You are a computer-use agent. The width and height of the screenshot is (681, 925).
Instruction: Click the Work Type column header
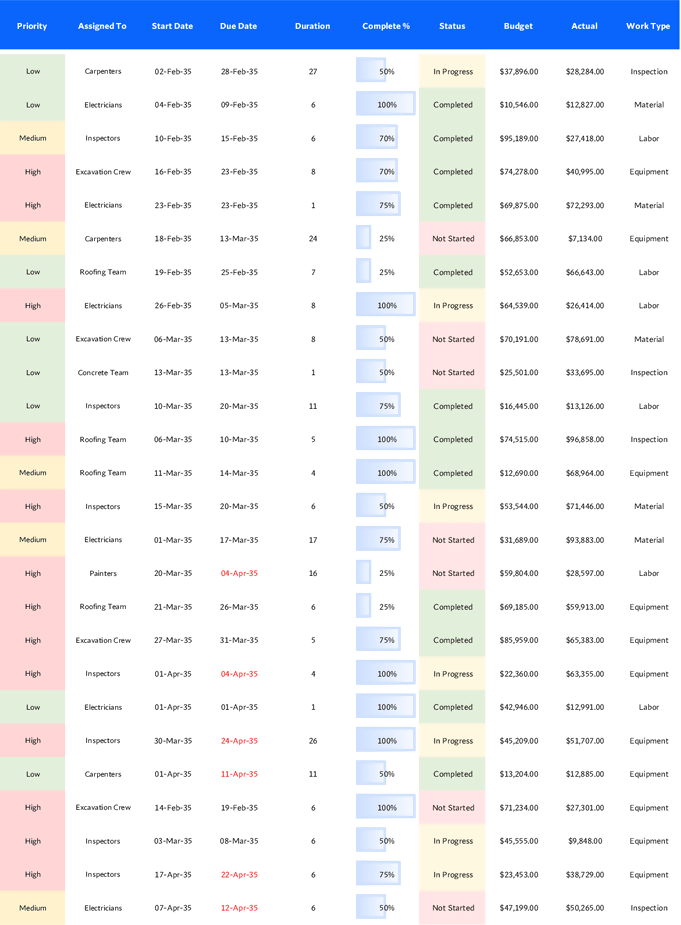point(648,26)
